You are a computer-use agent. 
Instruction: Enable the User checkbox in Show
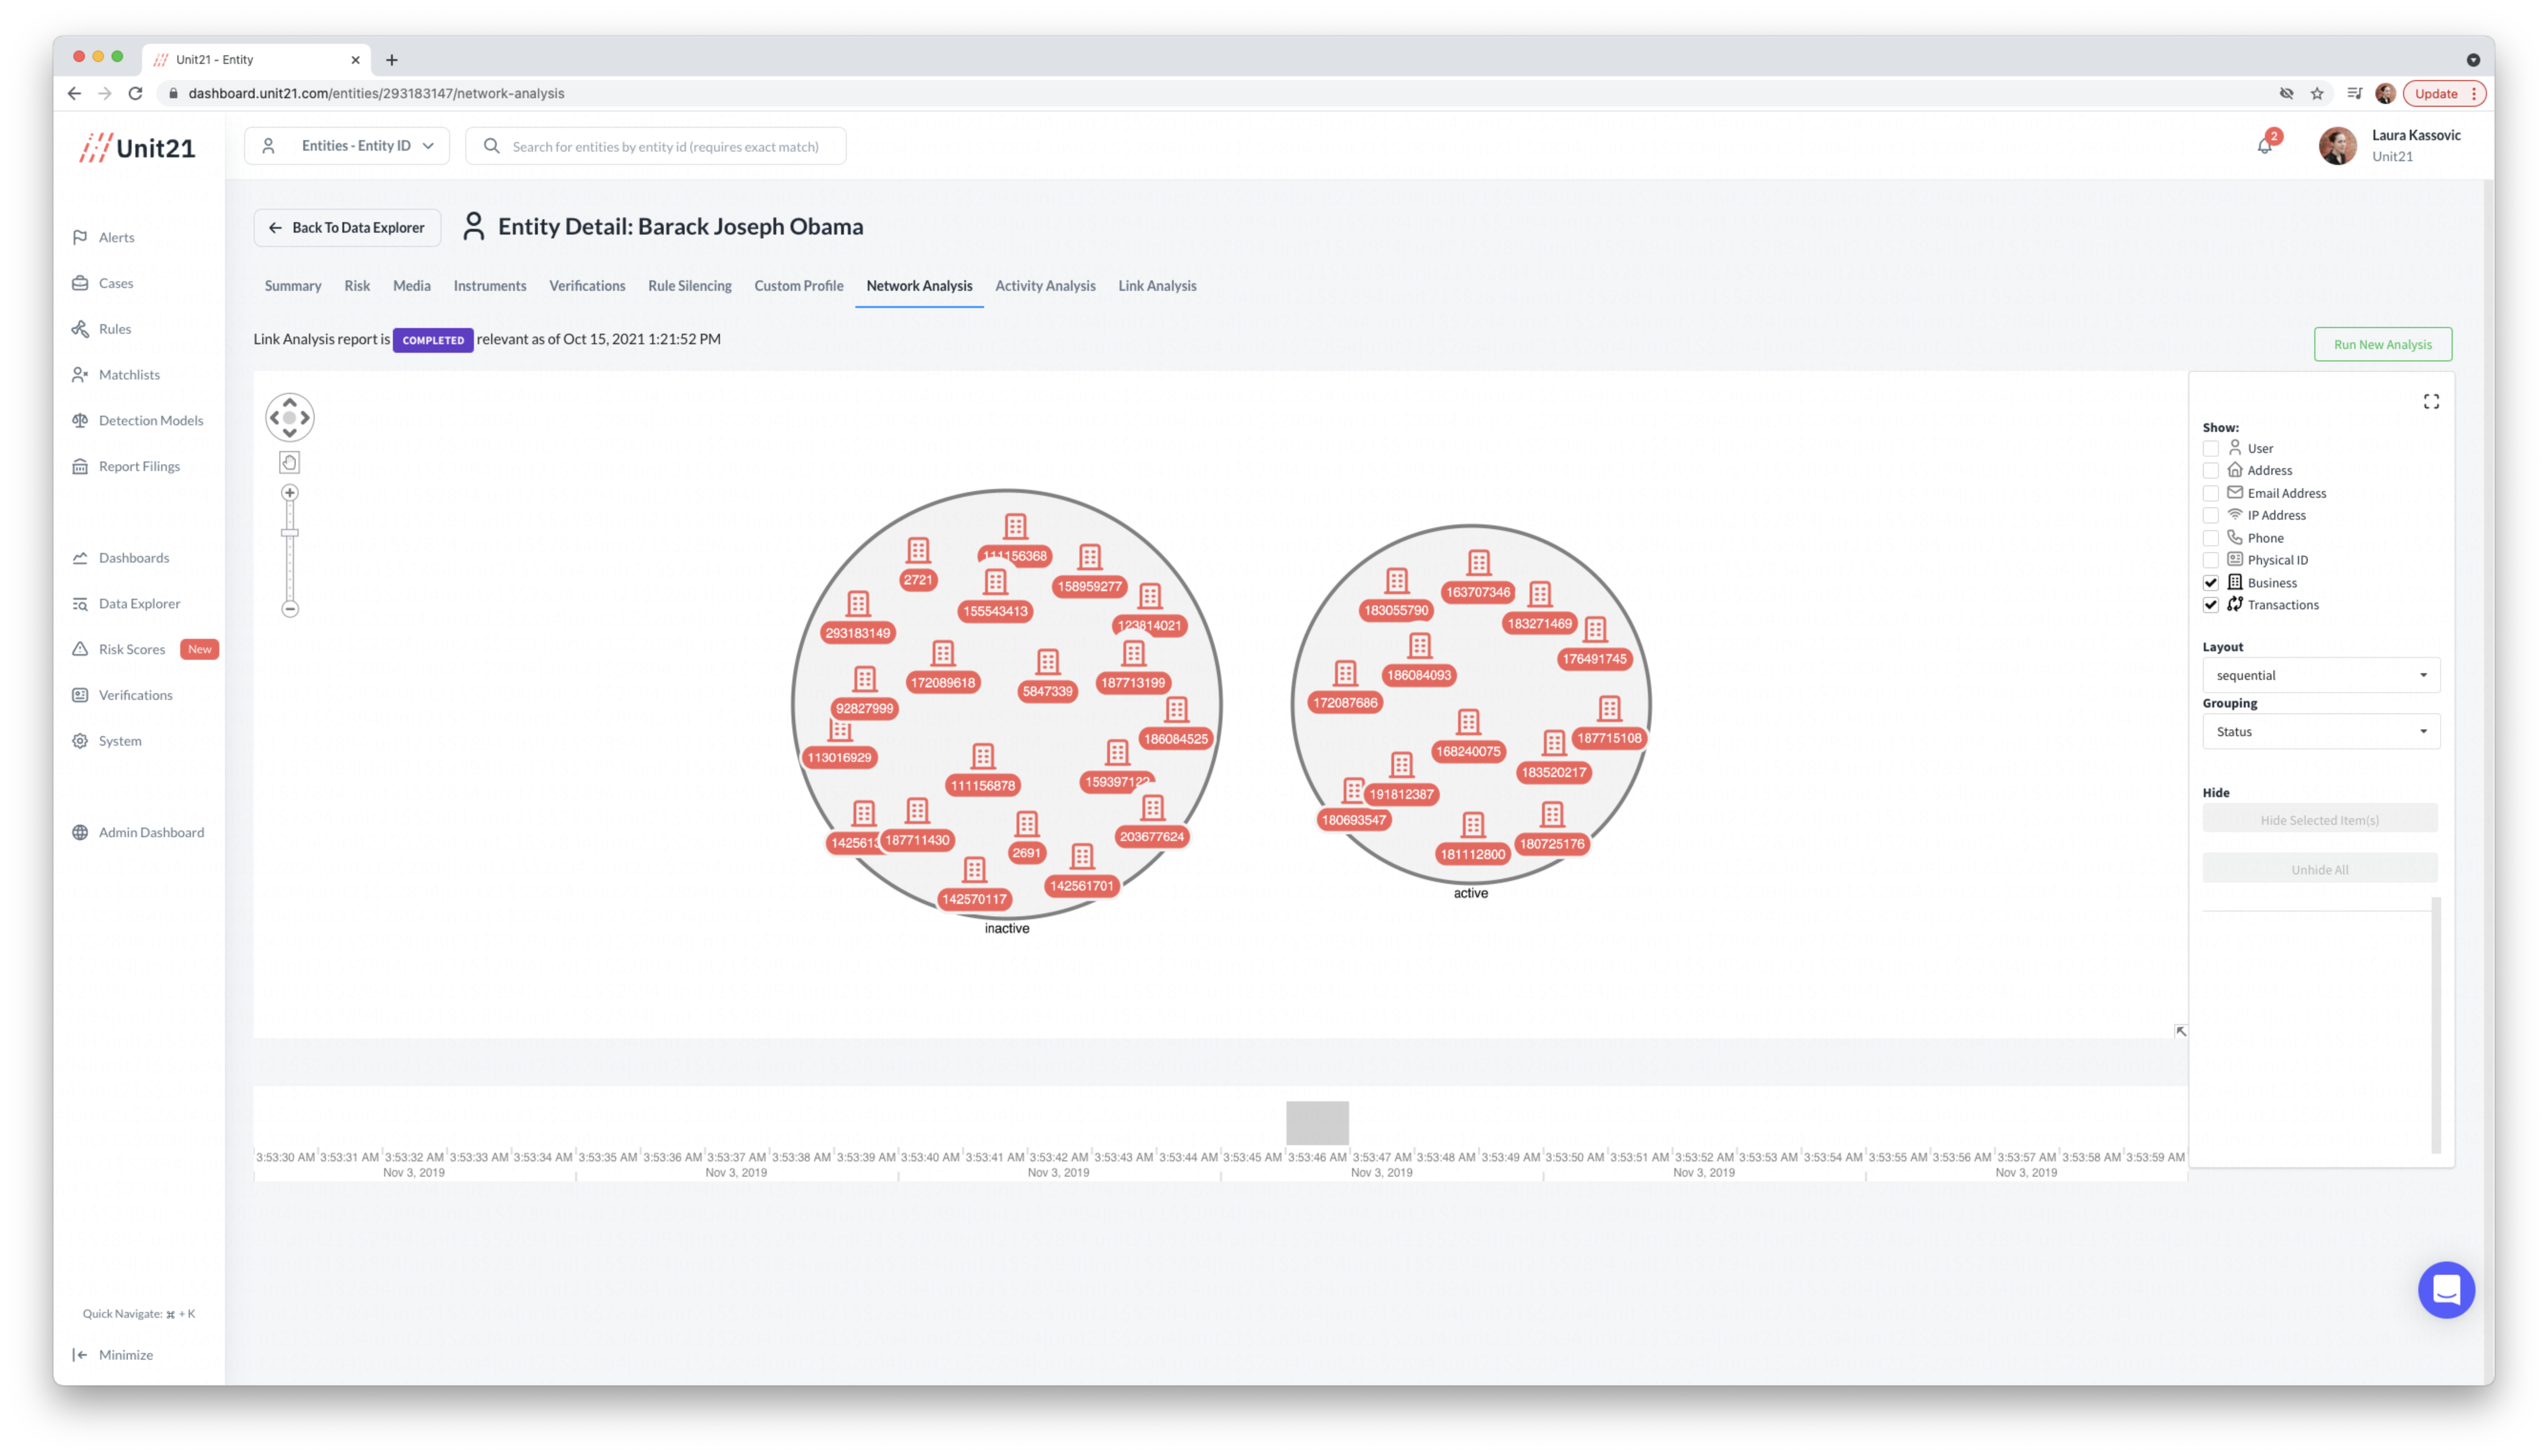click(2211, 449)
